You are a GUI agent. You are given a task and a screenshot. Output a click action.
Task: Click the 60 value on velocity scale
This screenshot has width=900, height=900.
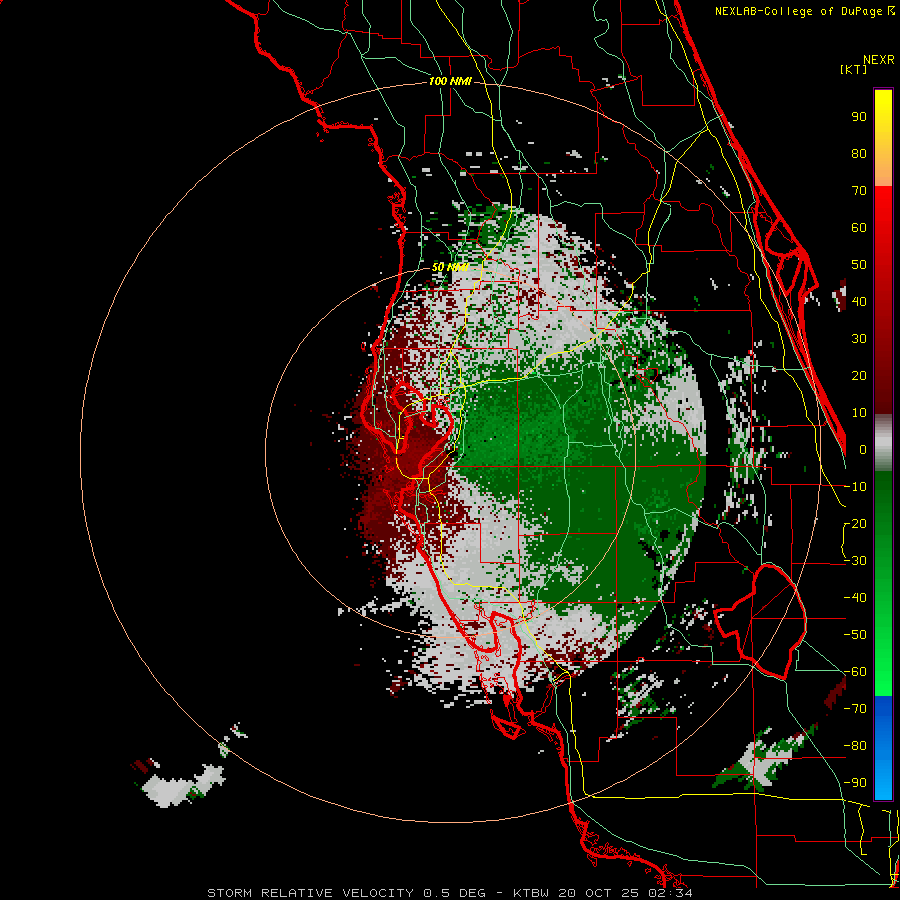[859, 227]
